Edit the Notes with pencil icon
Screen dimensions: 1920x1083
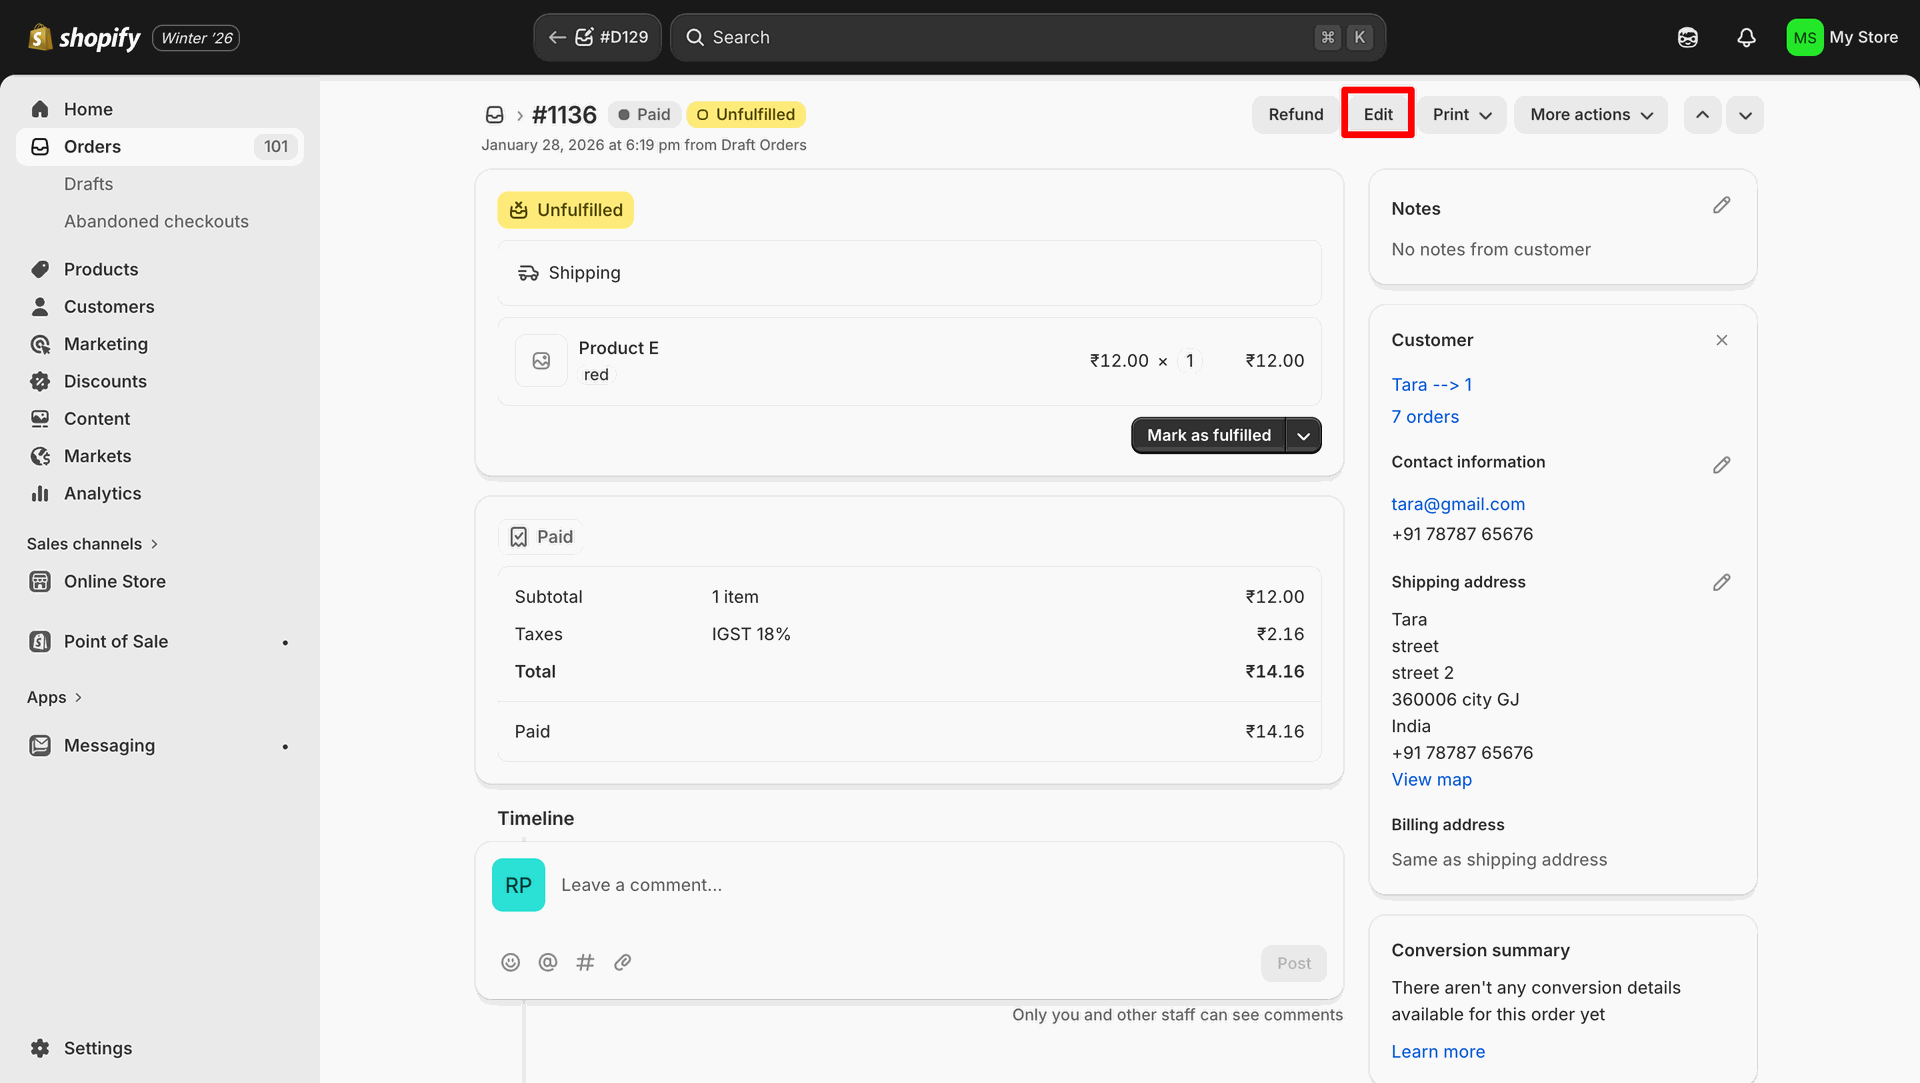(x=1721, y=205)
